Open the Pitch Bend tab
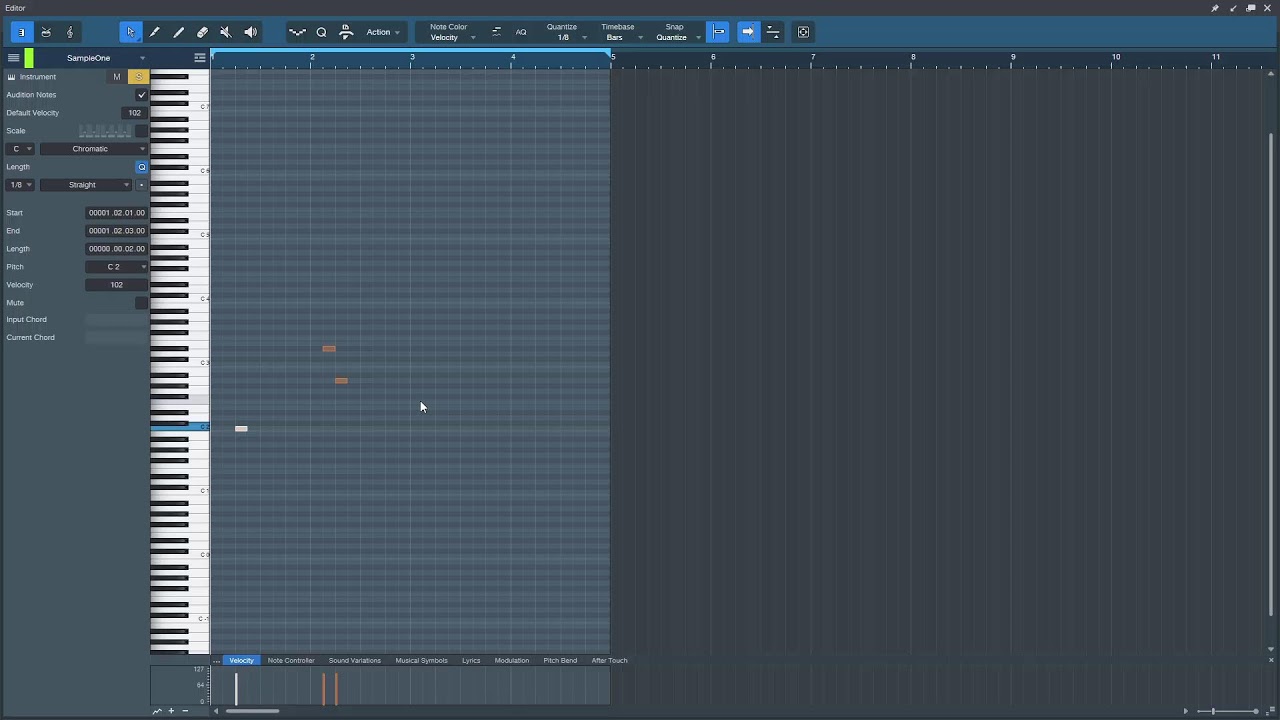The height and width of the screenshot is (720, 1280). [560, 660]
